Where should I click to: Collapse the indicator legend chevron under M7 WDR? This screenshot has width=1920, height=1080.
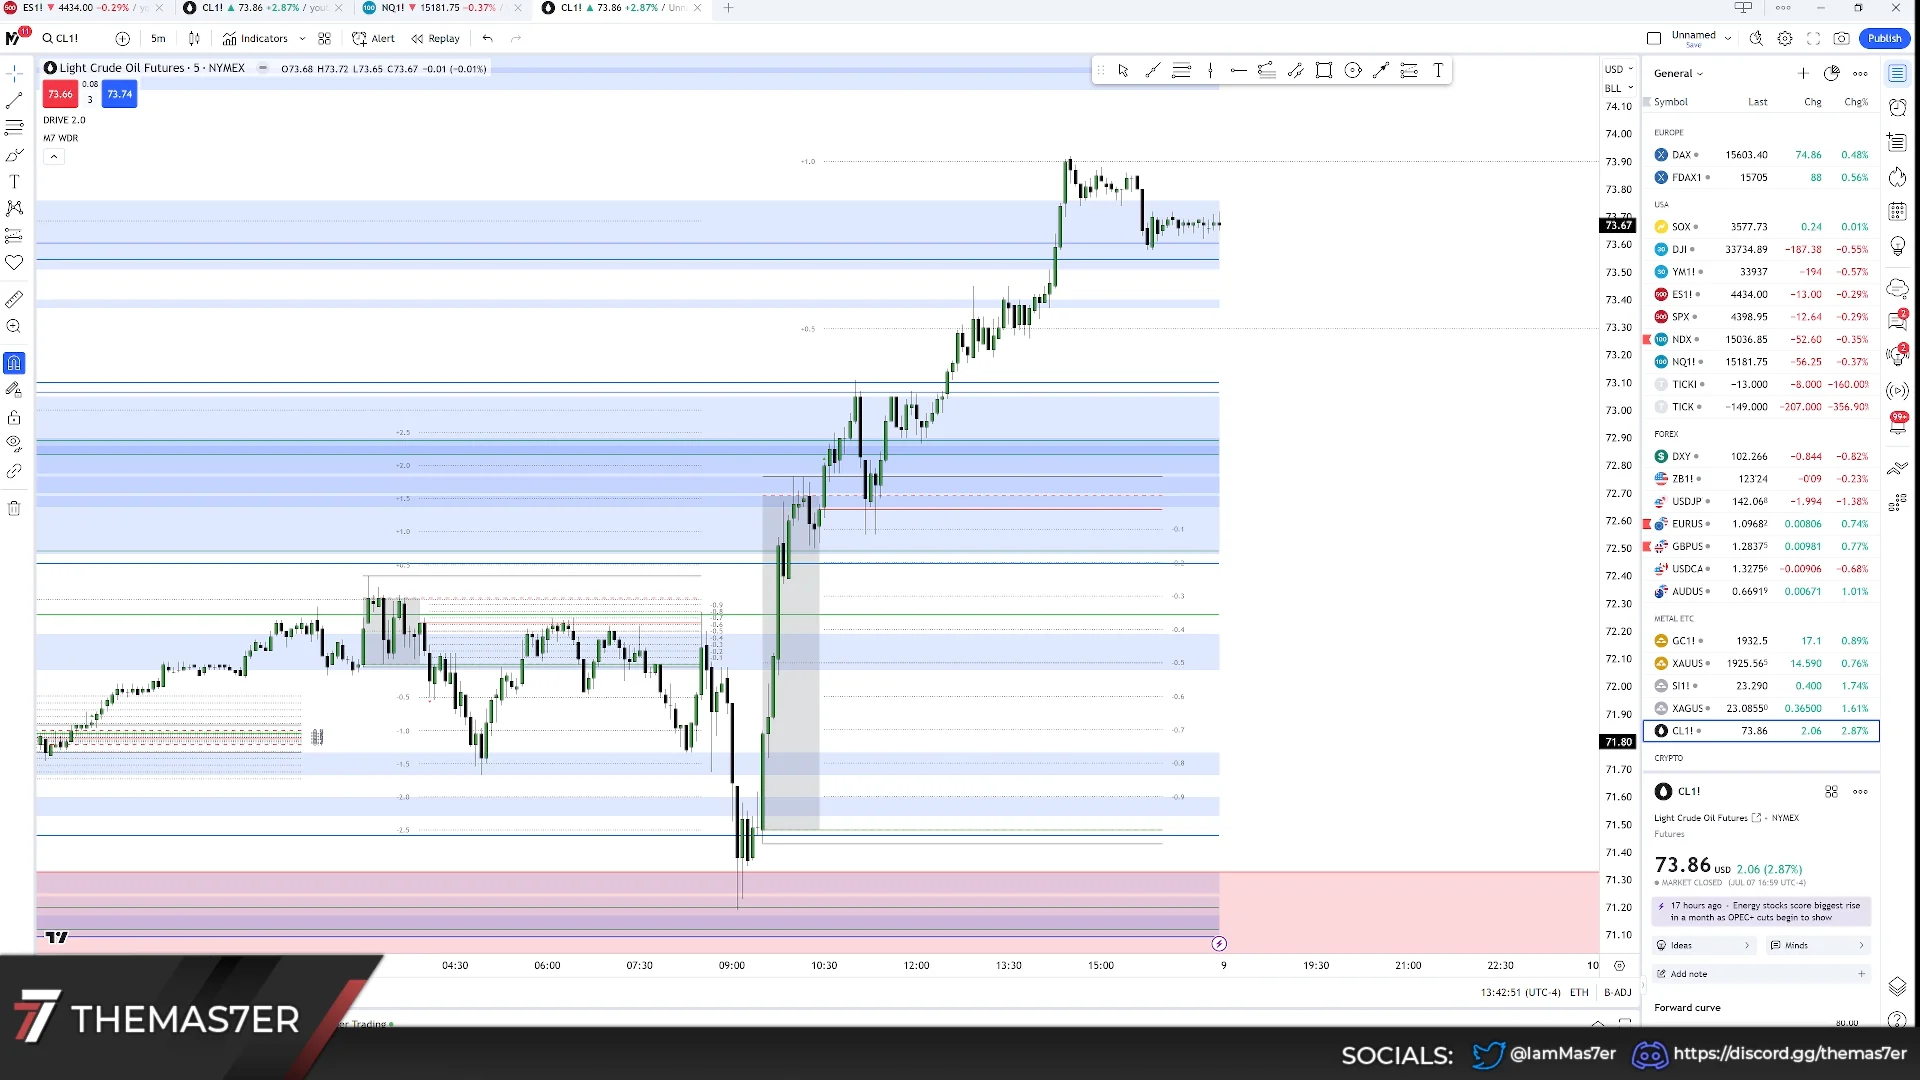pos(53,156)
